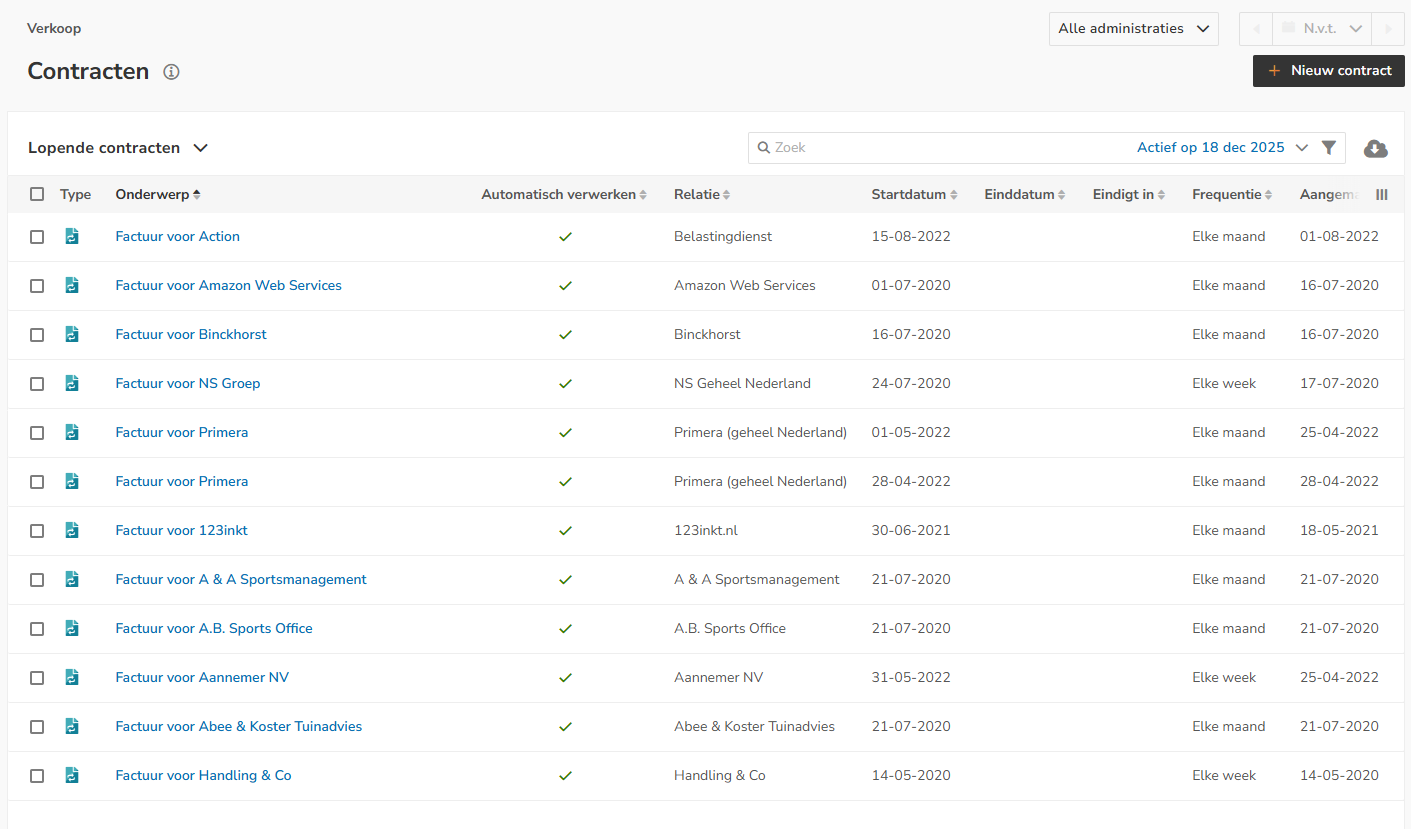Click the checkmark in the Action row
This screenshot has width=1411, height=829.
[565, 237]
